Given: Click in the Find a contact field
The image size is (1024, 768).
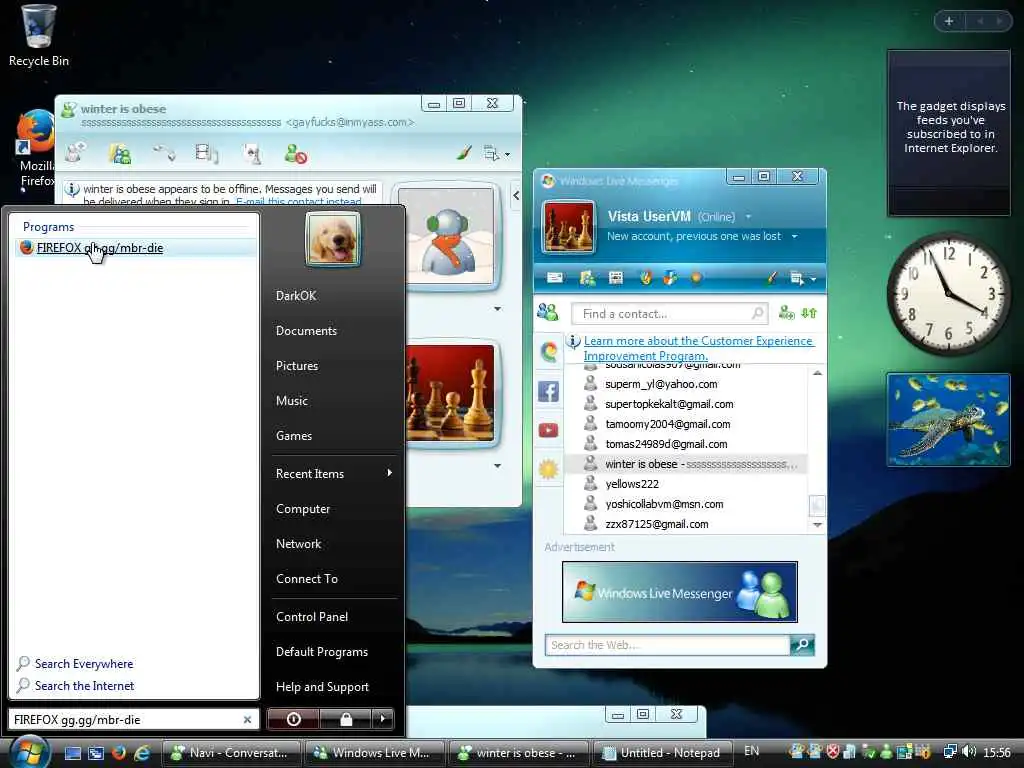Looking at the screenshot, I should (669, 314).
